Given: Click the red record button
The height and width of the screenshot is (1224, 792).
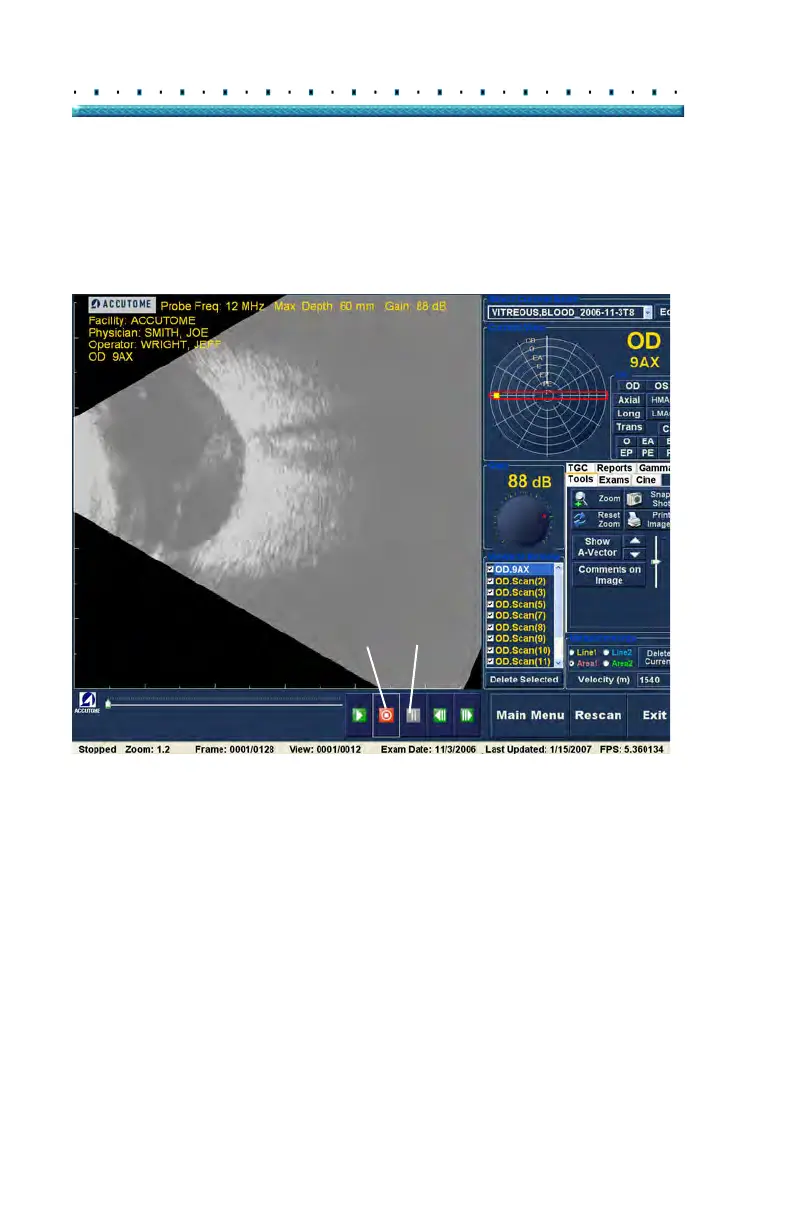Looking at the screenshot, I should (x=386, y=715).
